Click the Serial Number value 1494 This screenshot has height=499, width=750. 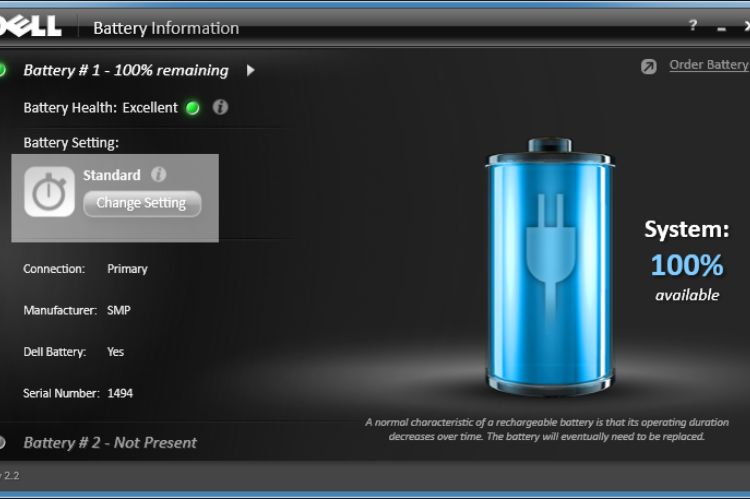pyautogui.click(x=120, y=393)
